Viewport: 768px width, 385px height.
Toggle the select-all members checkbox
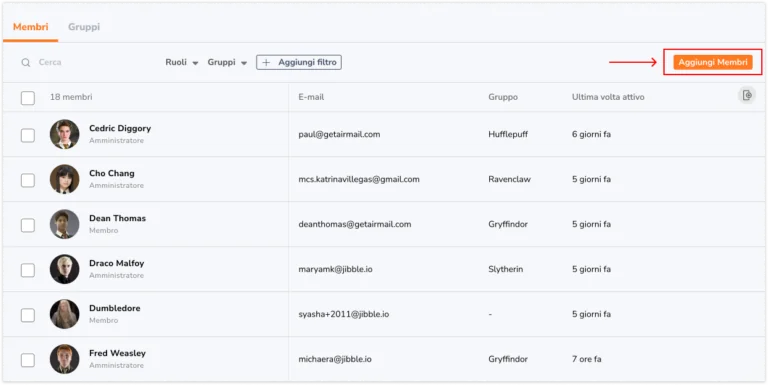pos(28,97)
